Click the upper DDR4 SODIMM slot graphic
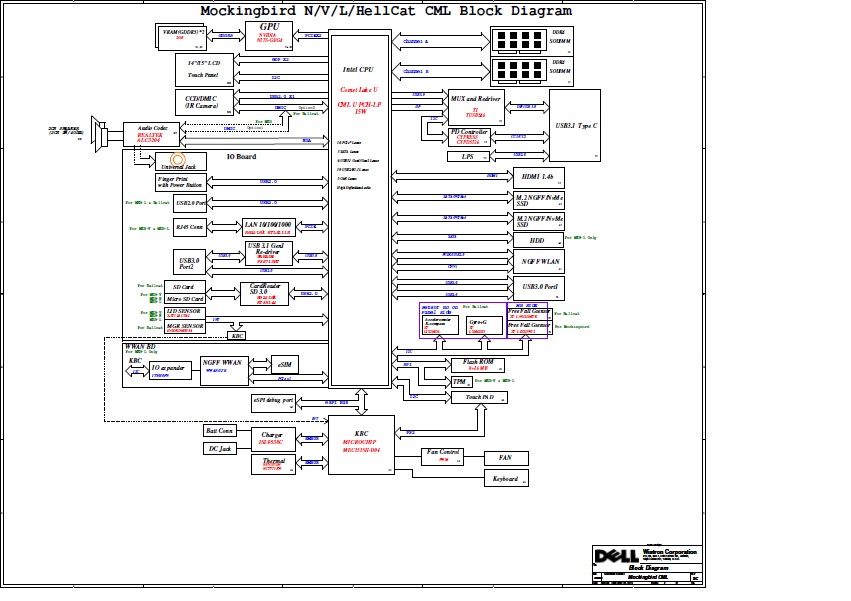 [x=518, y=40]
